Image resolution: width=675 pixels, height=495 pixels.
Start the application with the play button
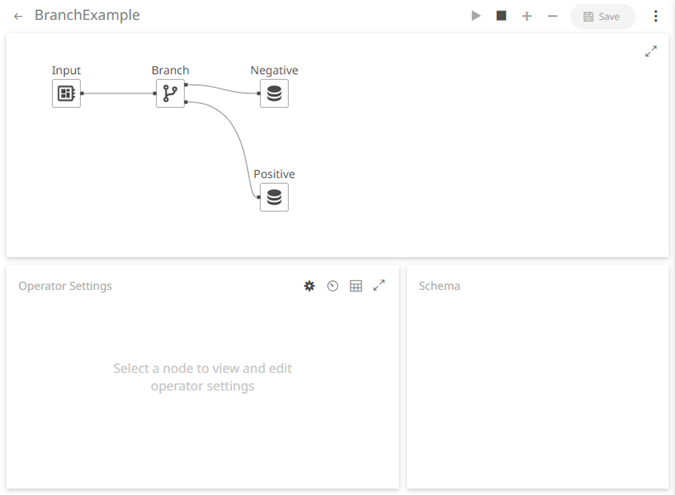476,16
